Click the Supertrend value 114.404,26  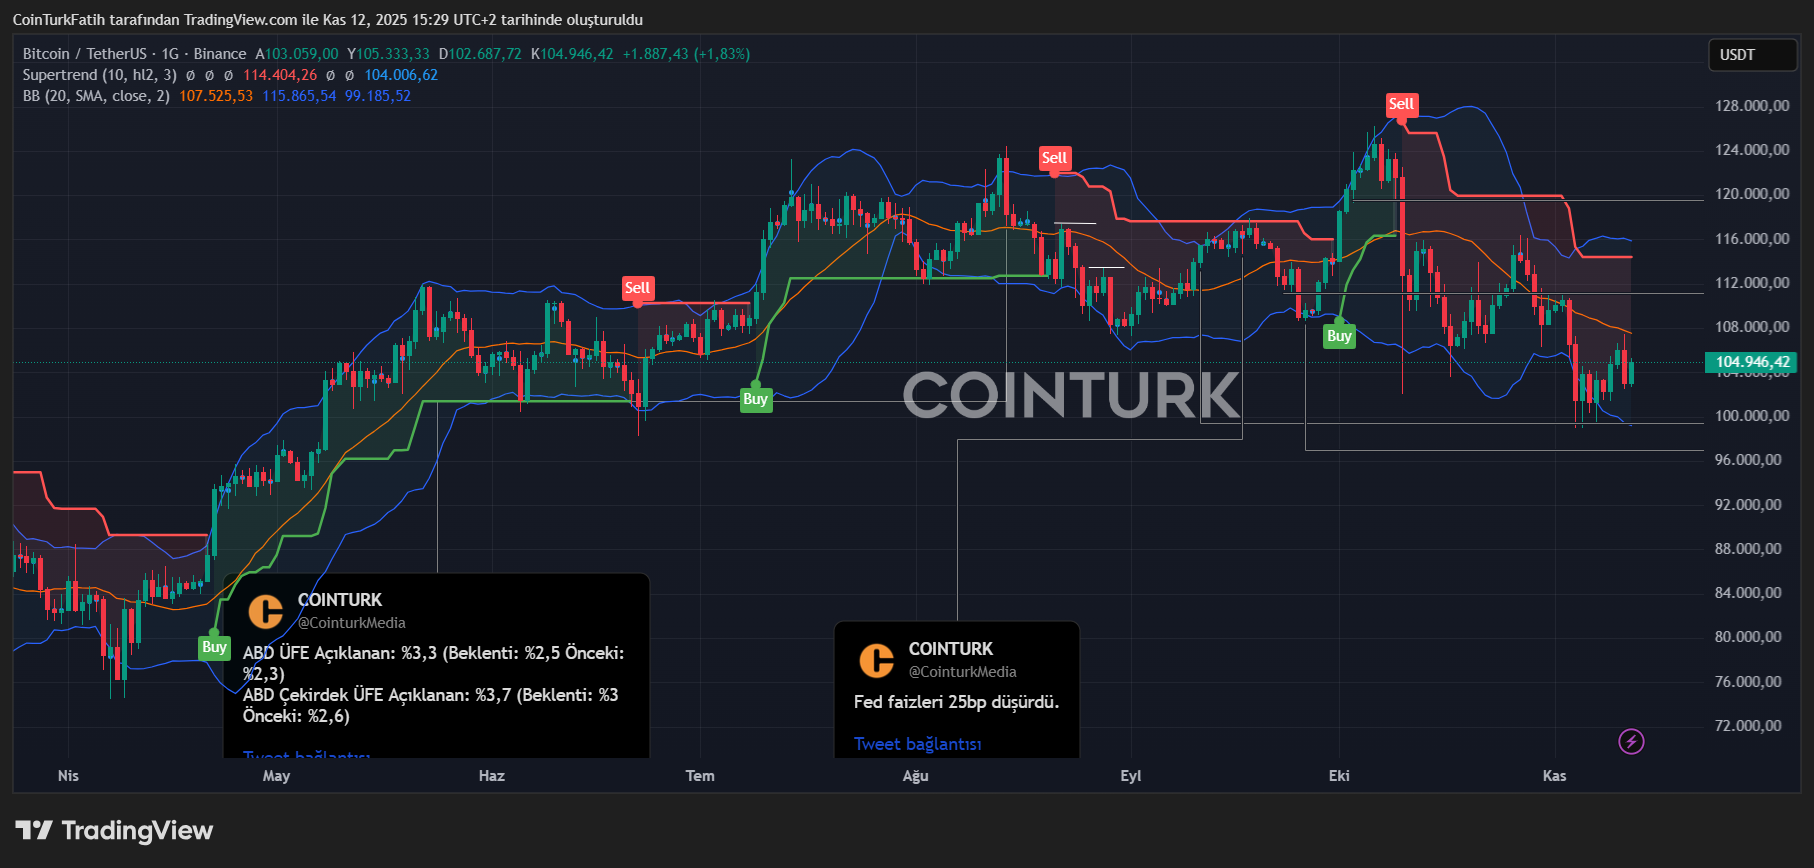(x=280, y=75)
